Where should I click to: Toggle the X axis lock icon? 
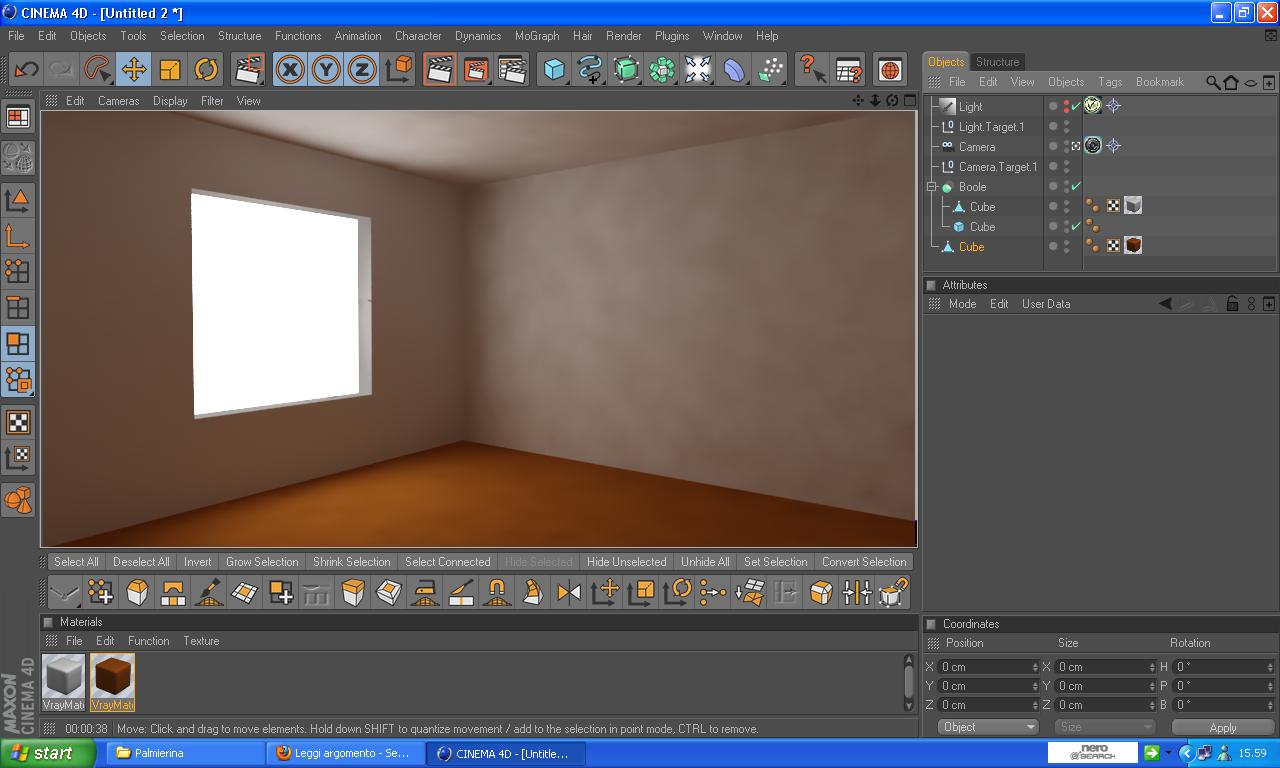tap(290, 69)
